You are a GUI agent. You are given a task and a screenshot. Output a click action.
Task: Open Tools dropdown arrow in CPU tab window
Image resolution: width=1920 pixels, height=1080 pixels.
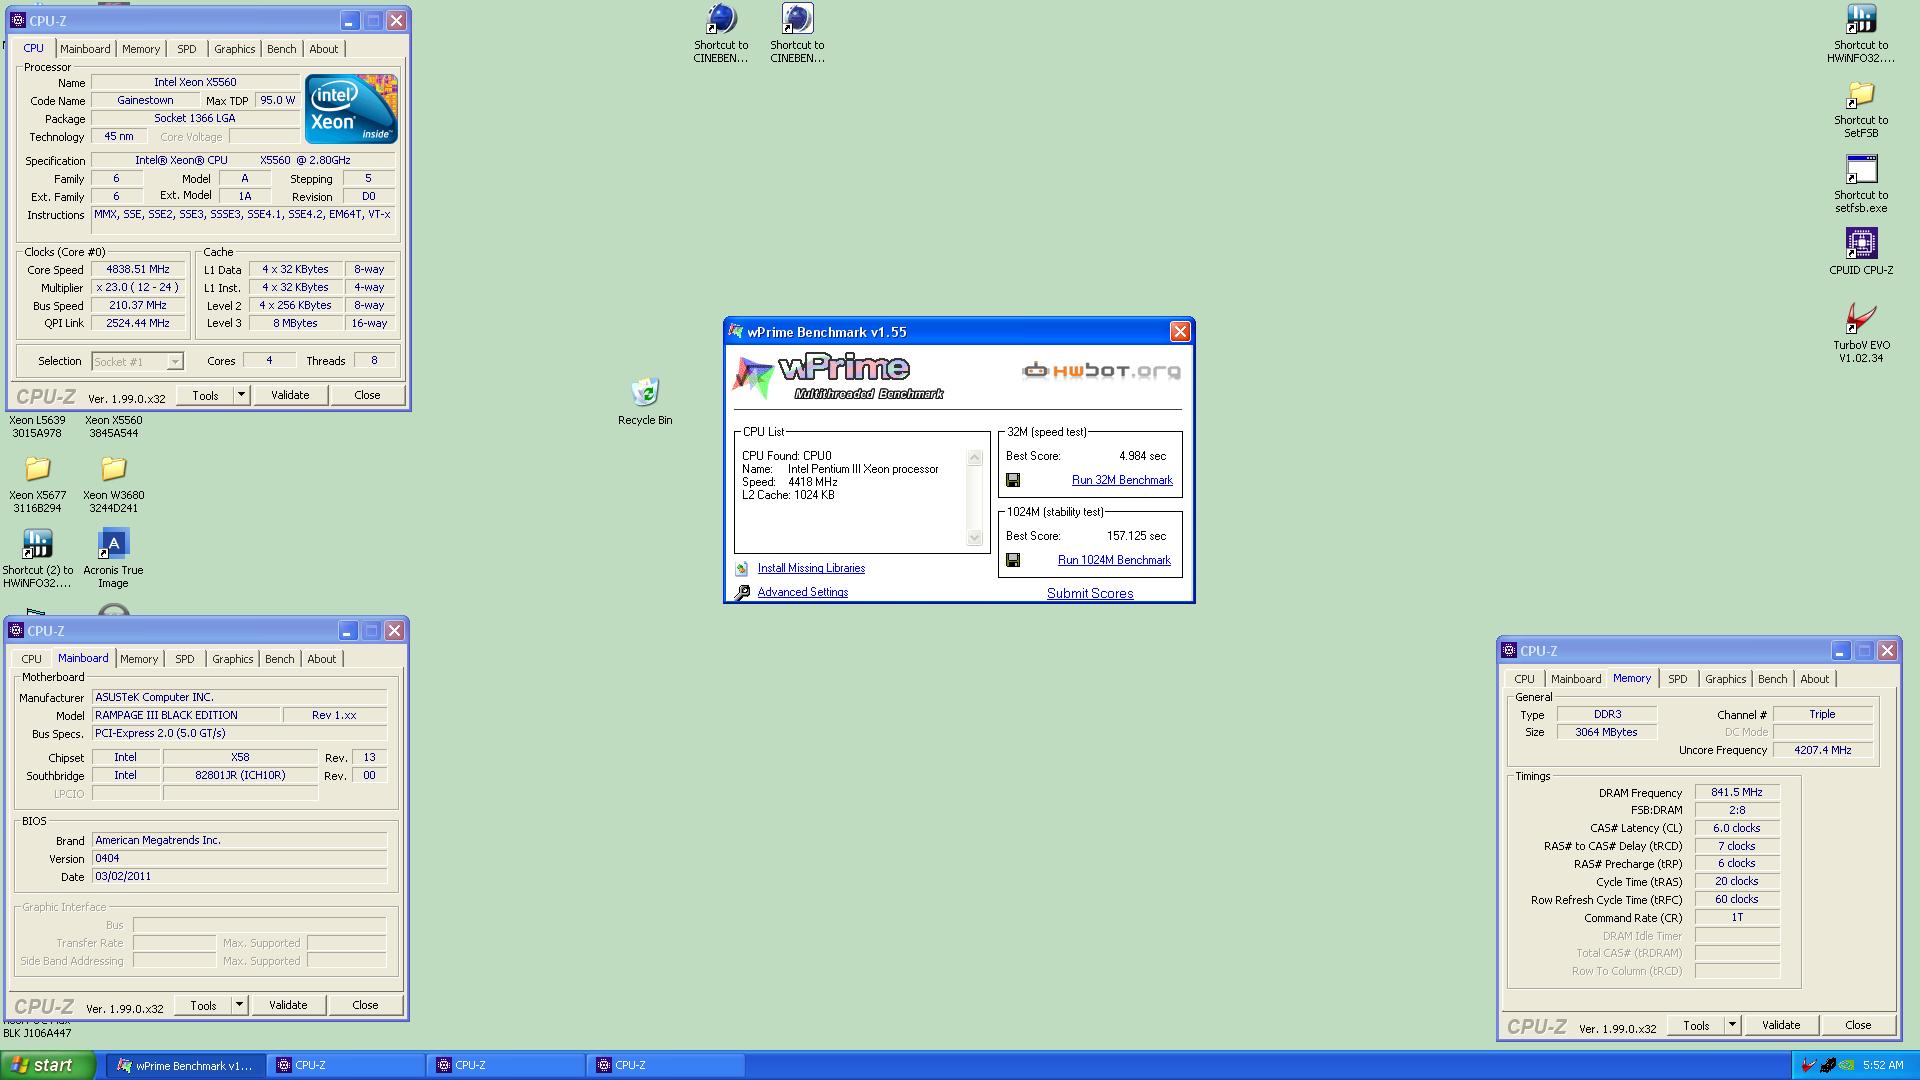point(241,395)
